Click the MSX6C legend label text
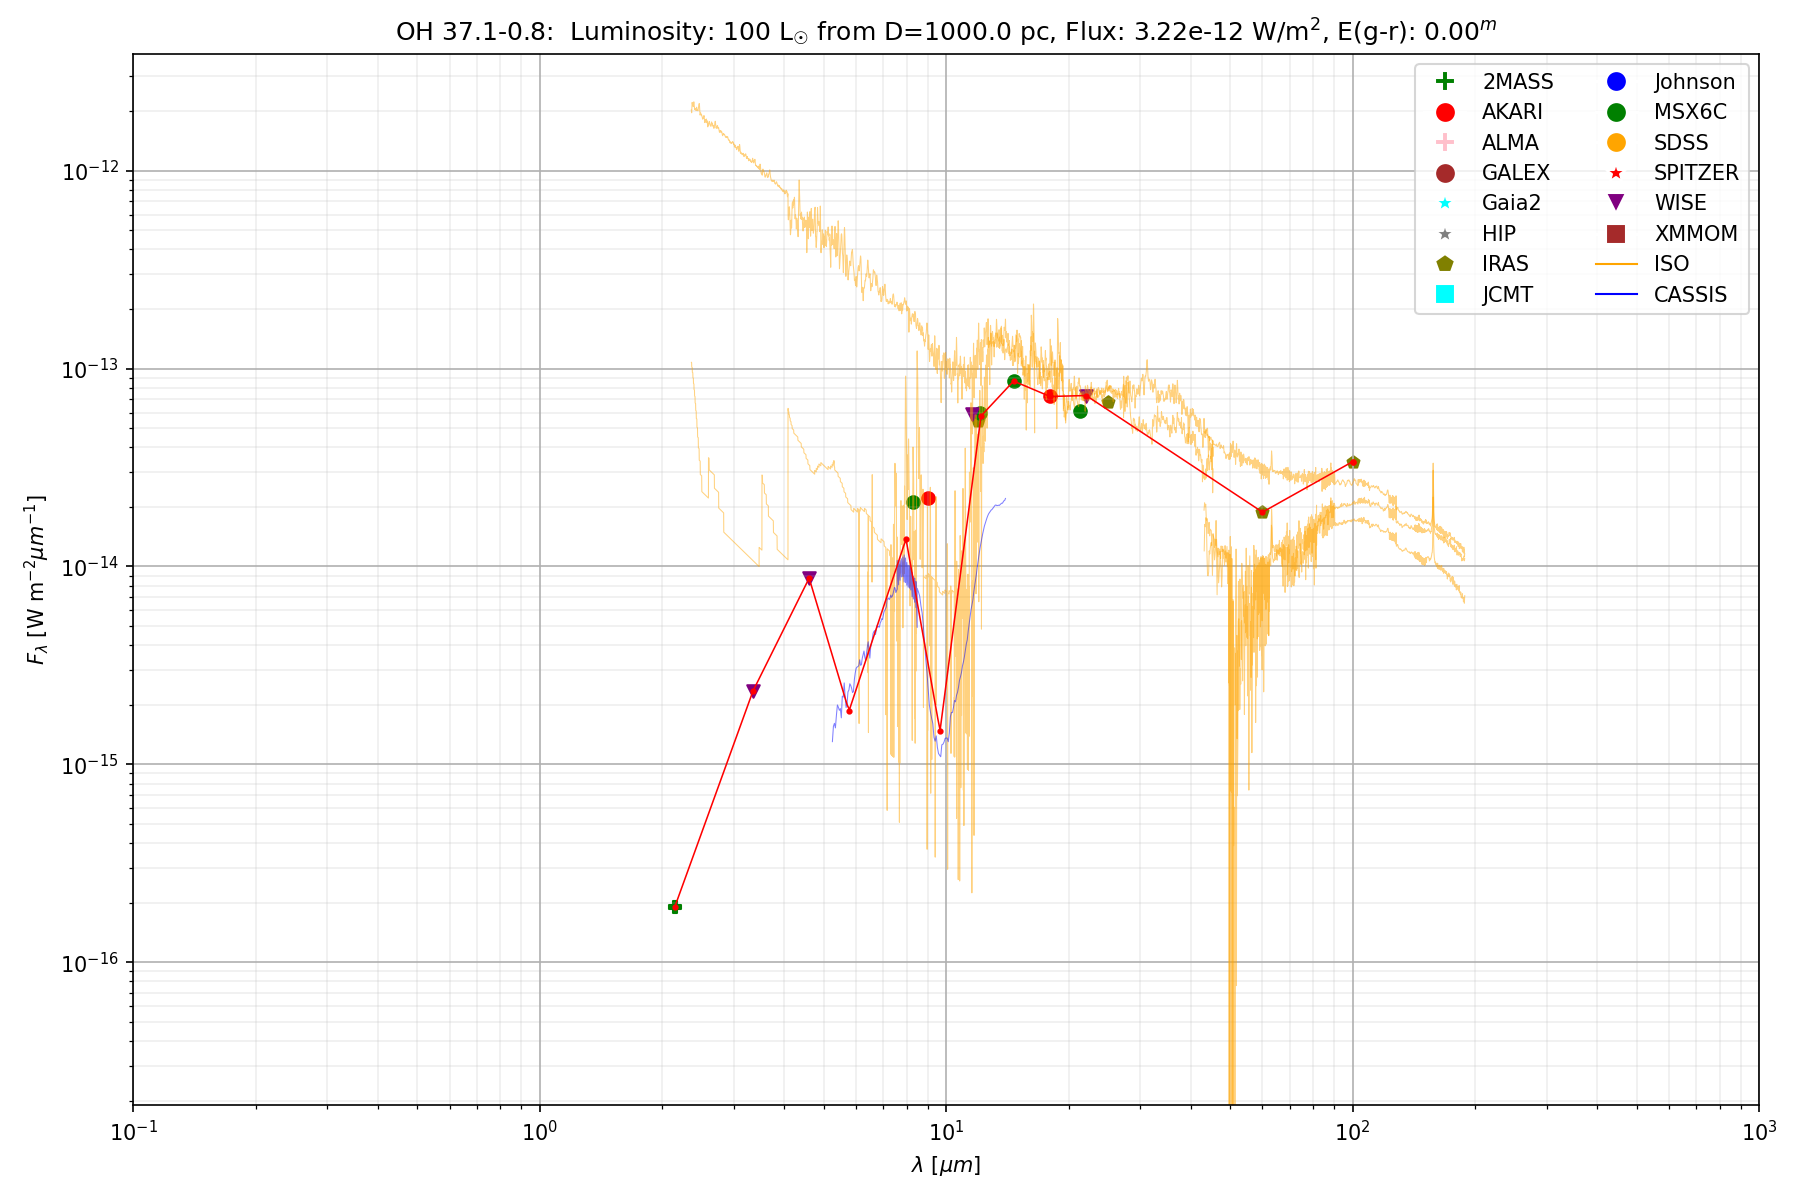 (1690, 112)
